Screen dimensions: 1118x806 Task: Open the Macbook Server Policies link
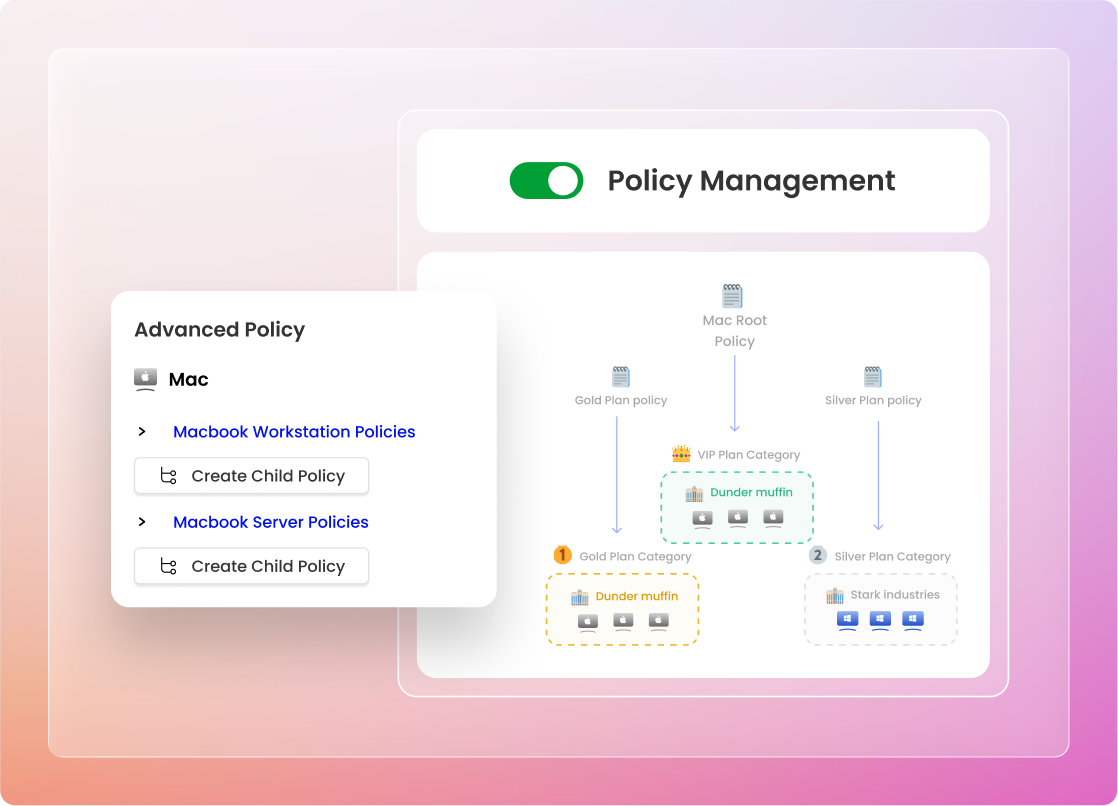tap(271, 522)
